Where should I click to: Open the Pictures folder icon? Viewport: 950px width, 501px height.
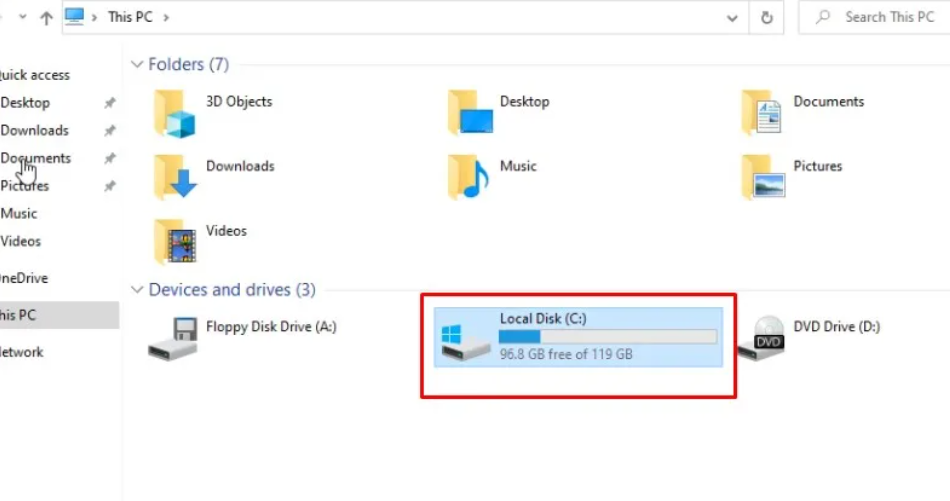(762, 178)
